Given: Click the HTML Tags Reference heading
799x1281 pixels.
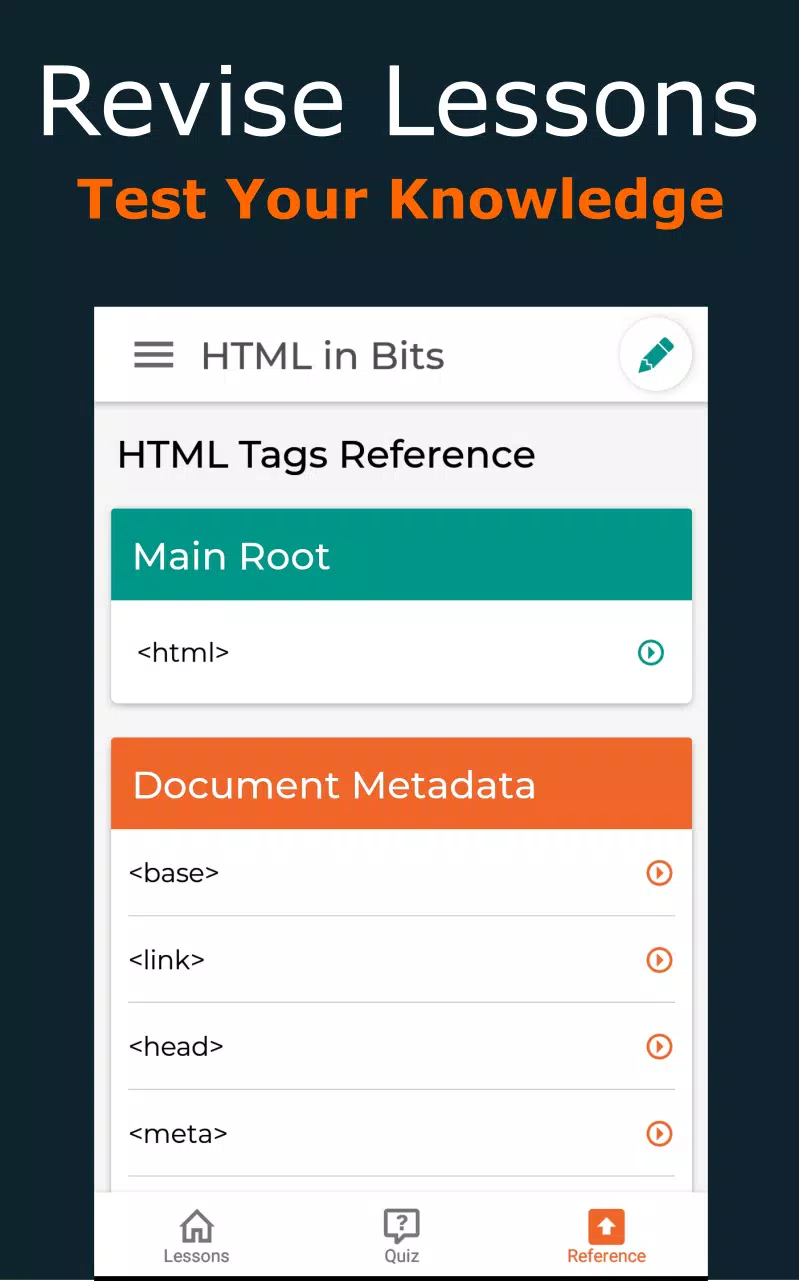Looking at the screenshot, I should pos(326,455).
